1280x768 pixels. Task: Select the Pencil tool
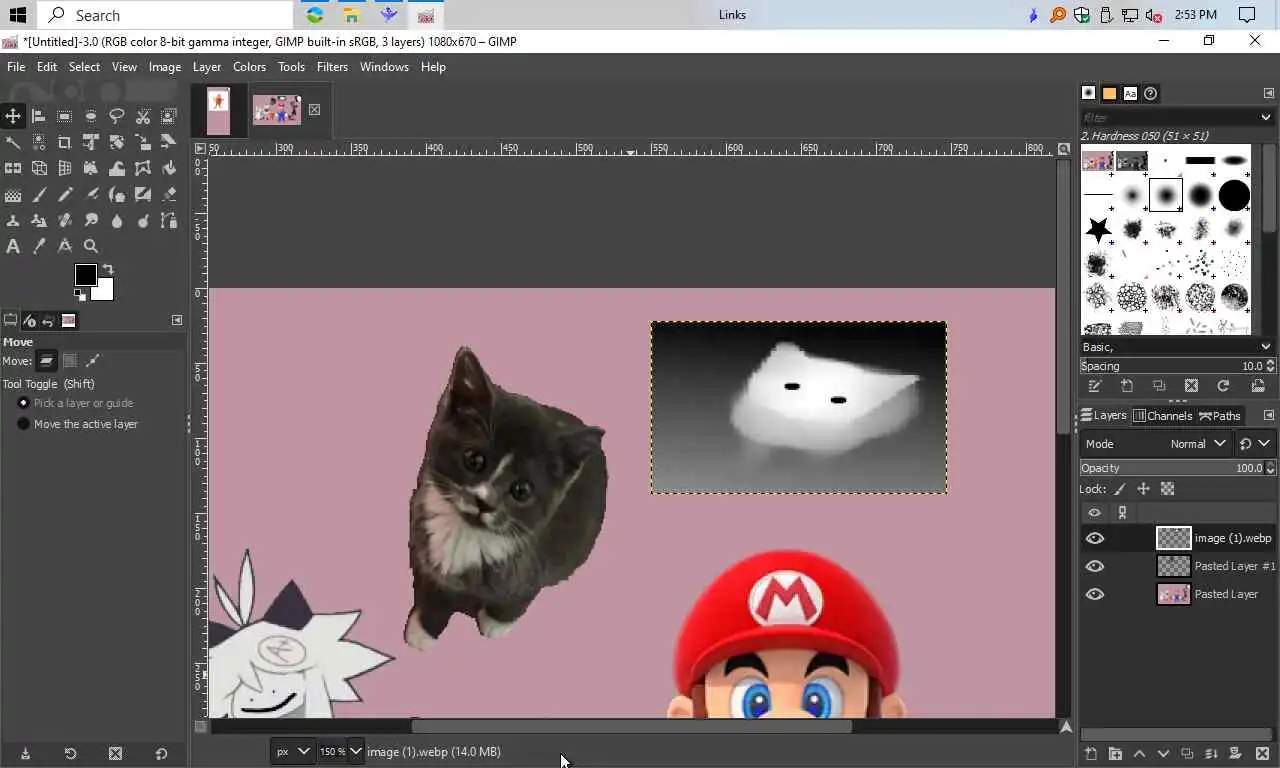[65, 194]
